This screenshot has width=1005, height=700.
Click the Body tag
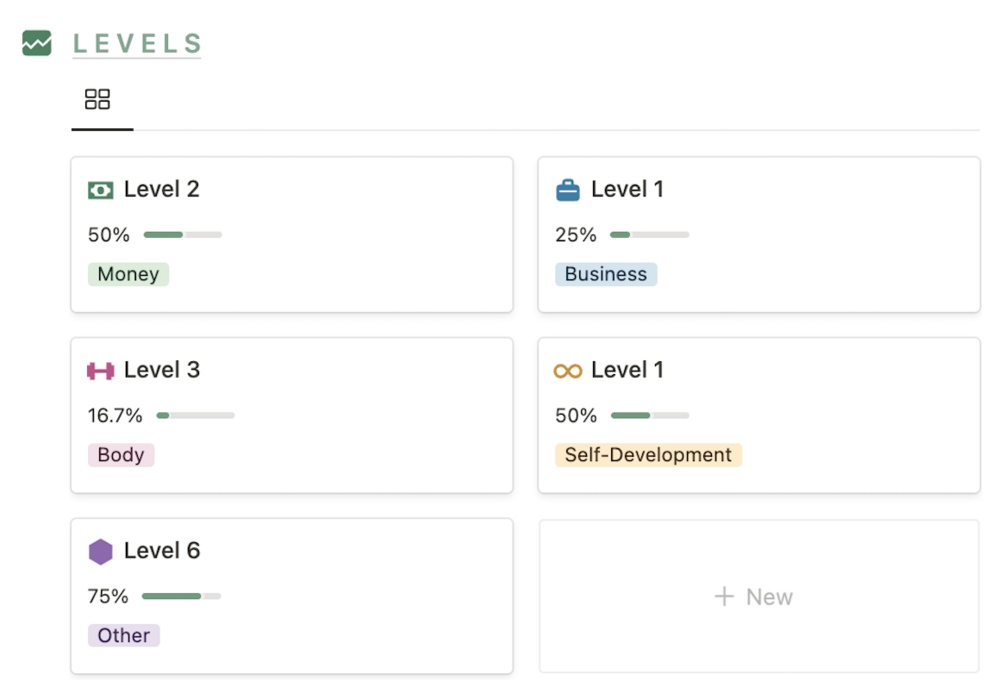(x=121, y=455)
